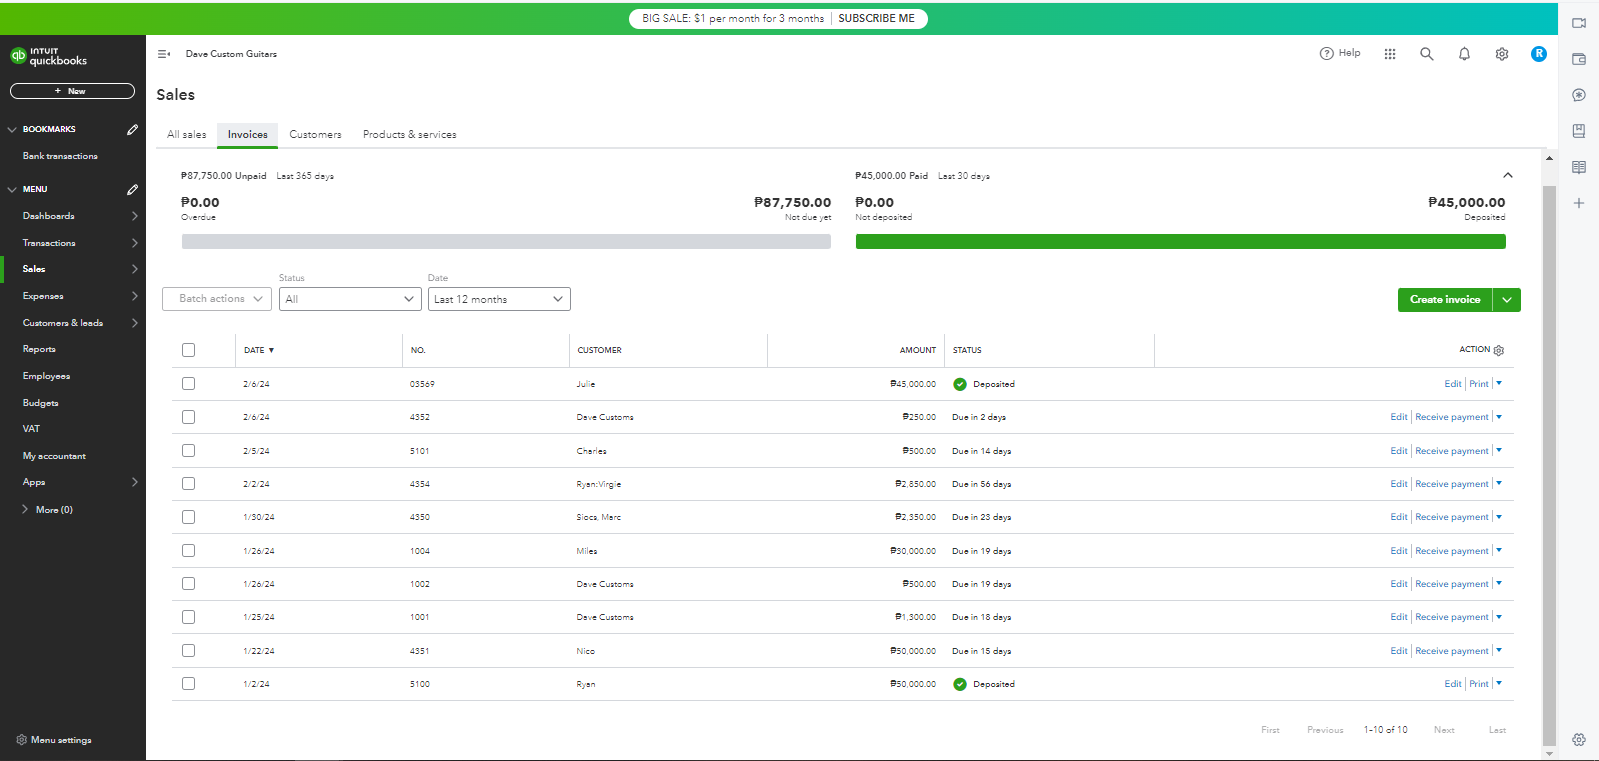The image size is (1599, 761).
Task: Click SUBSCRIBE ME in the sale banner
Action: coord(876,18)
